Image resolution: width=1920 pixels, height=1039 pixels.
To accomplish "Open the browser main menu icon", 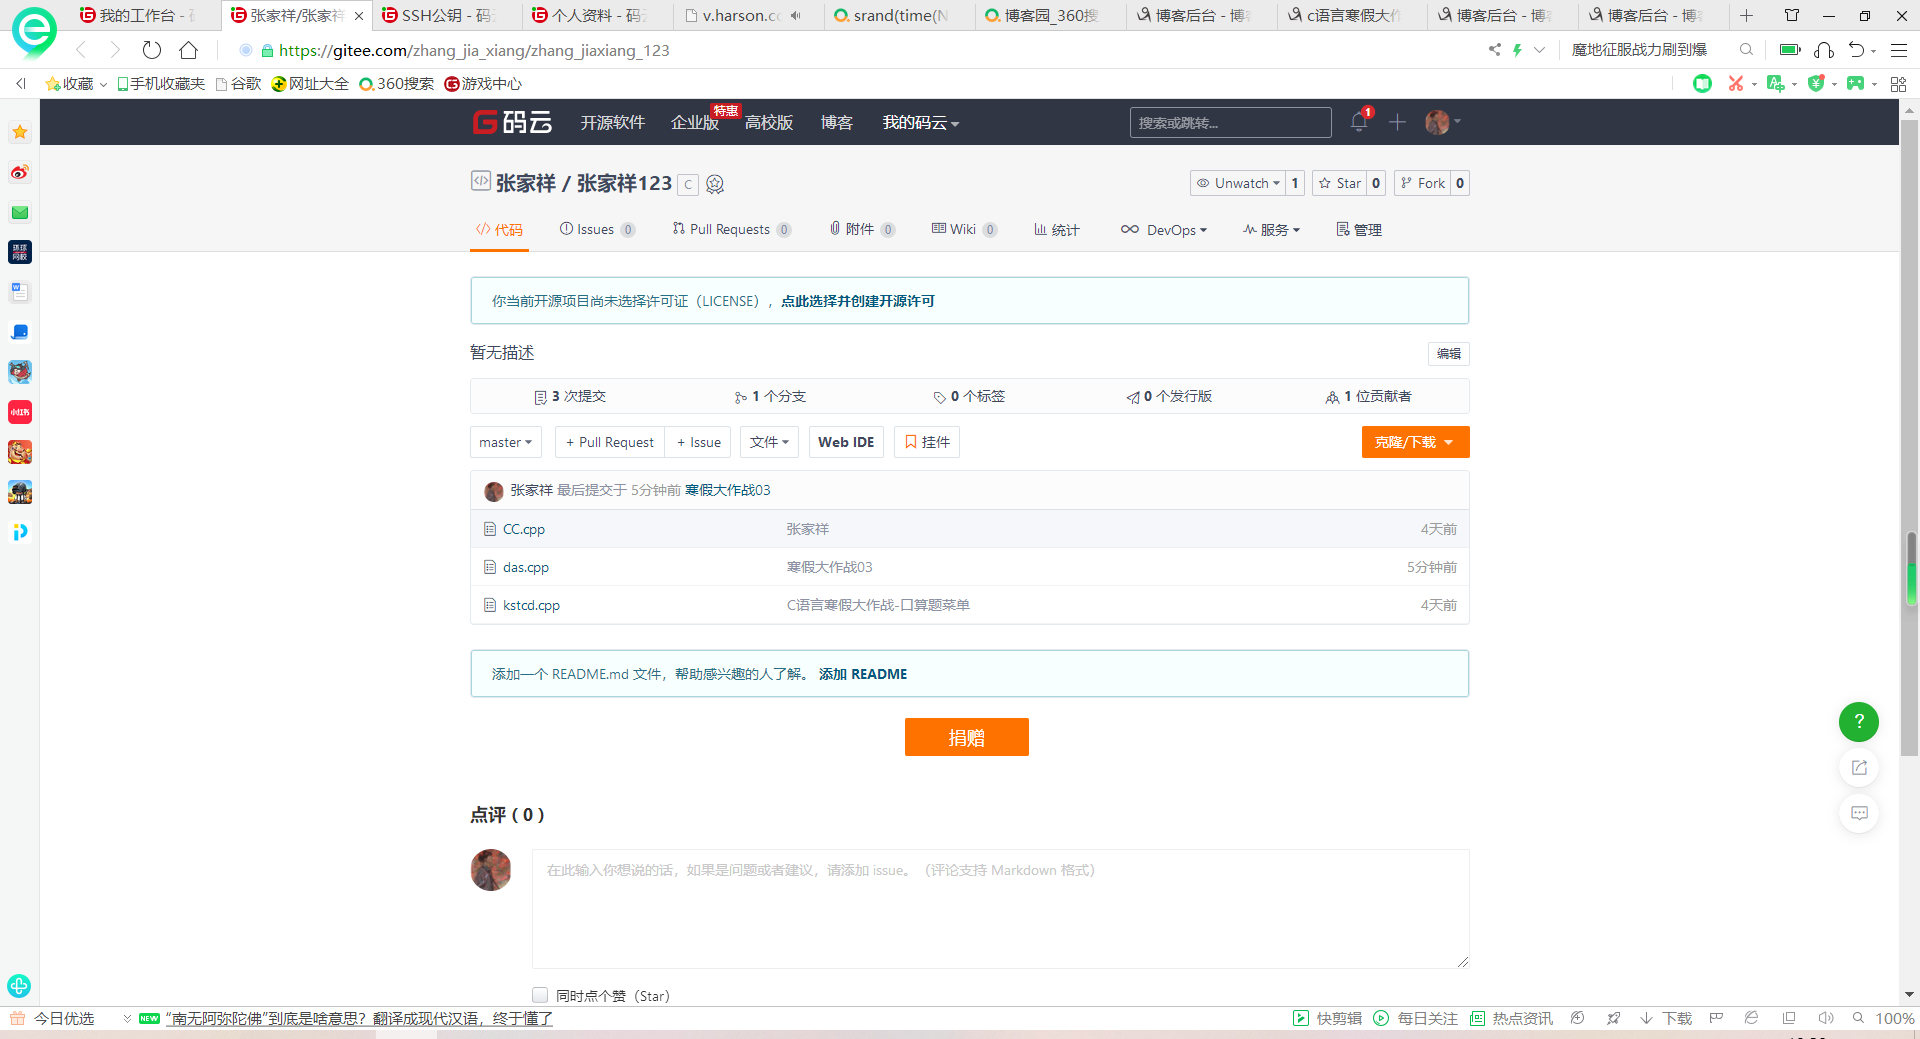I will coord(1898,50).
